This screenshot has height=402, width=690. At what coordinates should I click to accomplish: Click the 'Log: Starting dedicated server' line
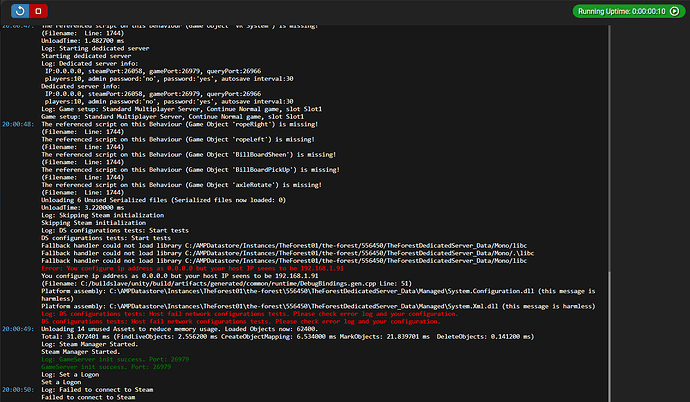[95, 48]
